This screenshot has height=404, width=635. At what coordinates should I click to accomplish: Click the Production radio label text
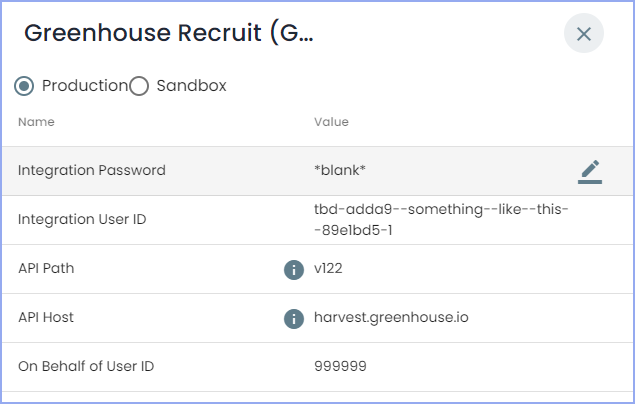84,86
